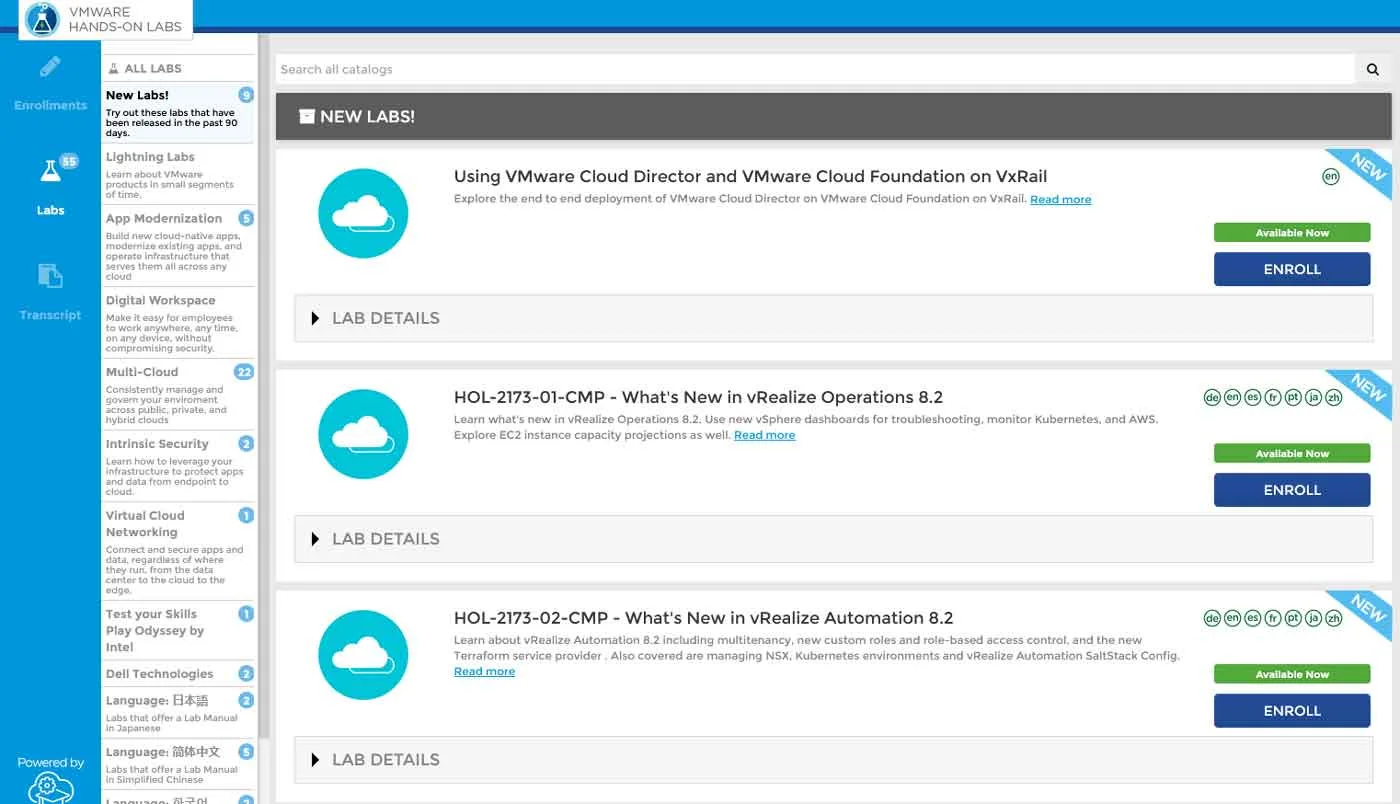Enroll in HOL-2173-01-CMP vRealize Operations lab

tap(1292, 490)
